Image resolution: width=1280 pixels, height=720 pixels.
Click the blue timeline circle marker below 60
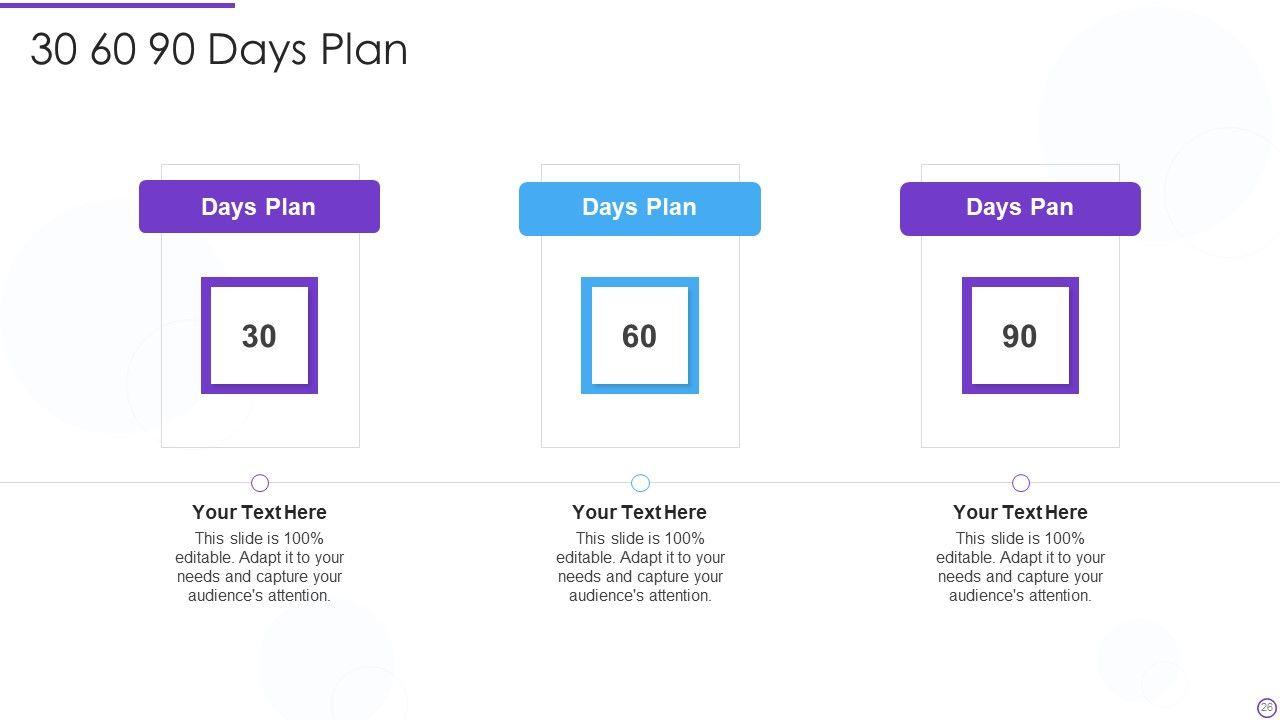[x=641, y=483]
